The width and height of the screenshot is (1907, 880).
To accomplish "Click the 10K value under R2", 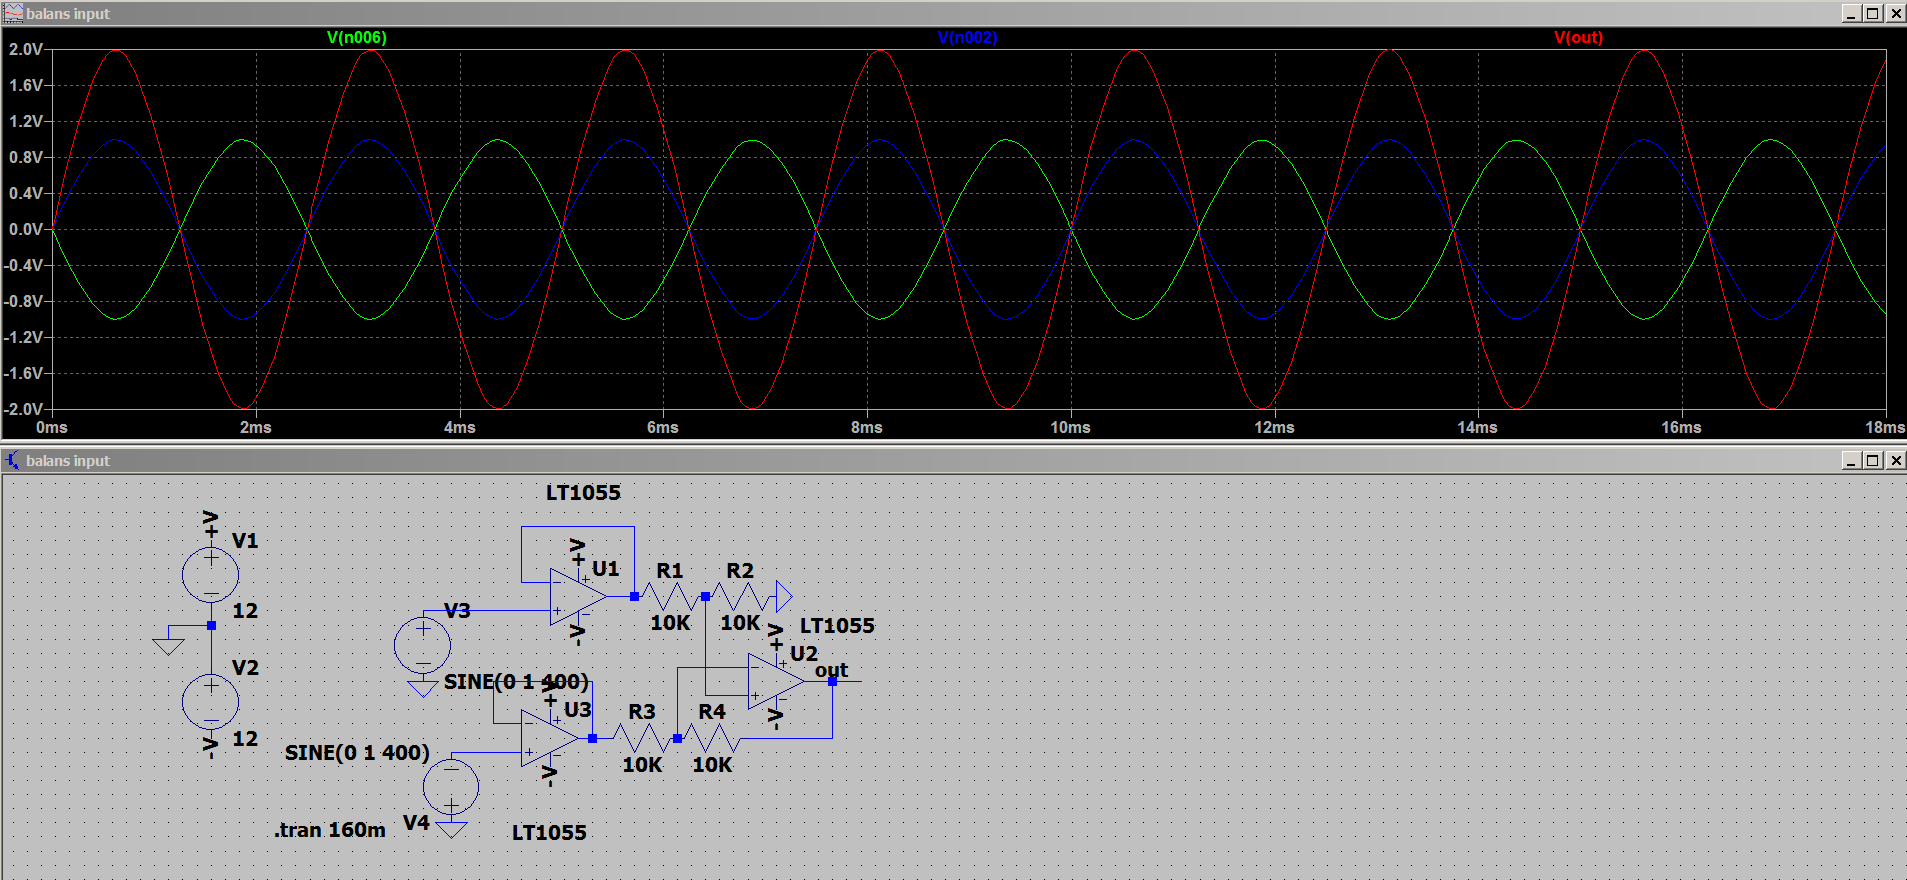I will click(740, 622).
